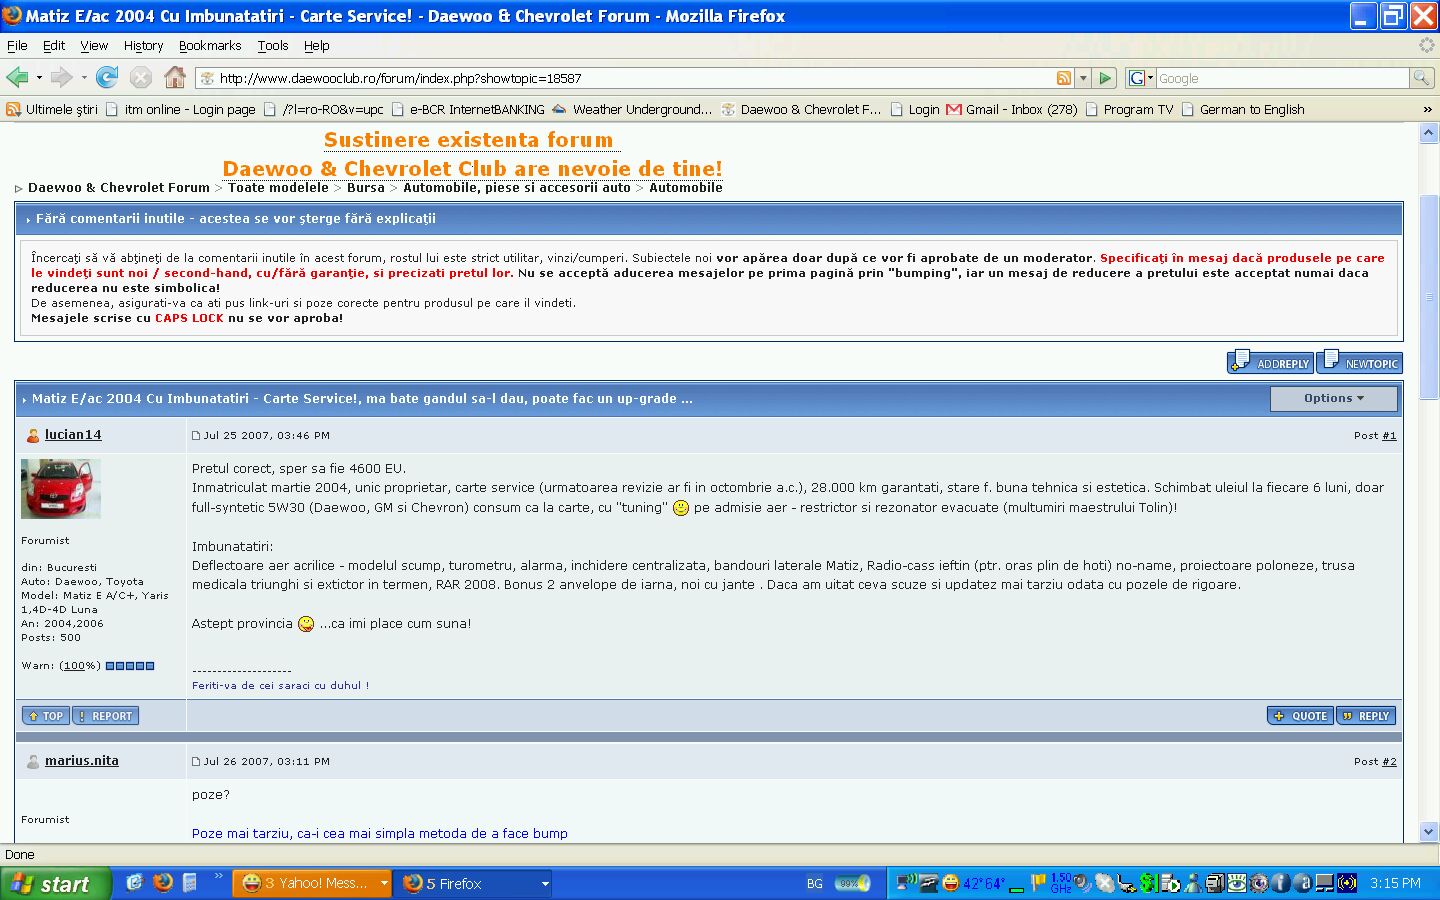Click the REPORT button under lucian14's post
Screen dimensions: 1440x900
coord(105,716)
